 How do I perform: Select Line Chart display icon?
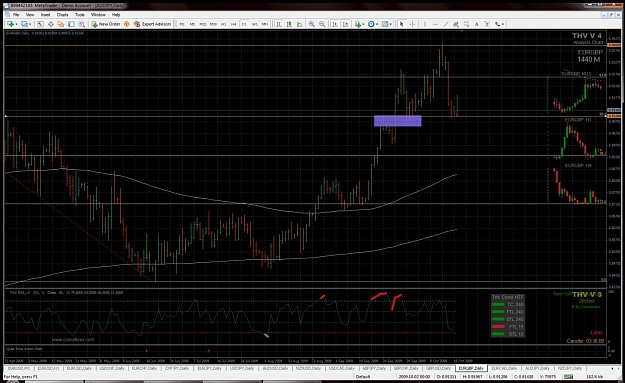pos(300,24)
